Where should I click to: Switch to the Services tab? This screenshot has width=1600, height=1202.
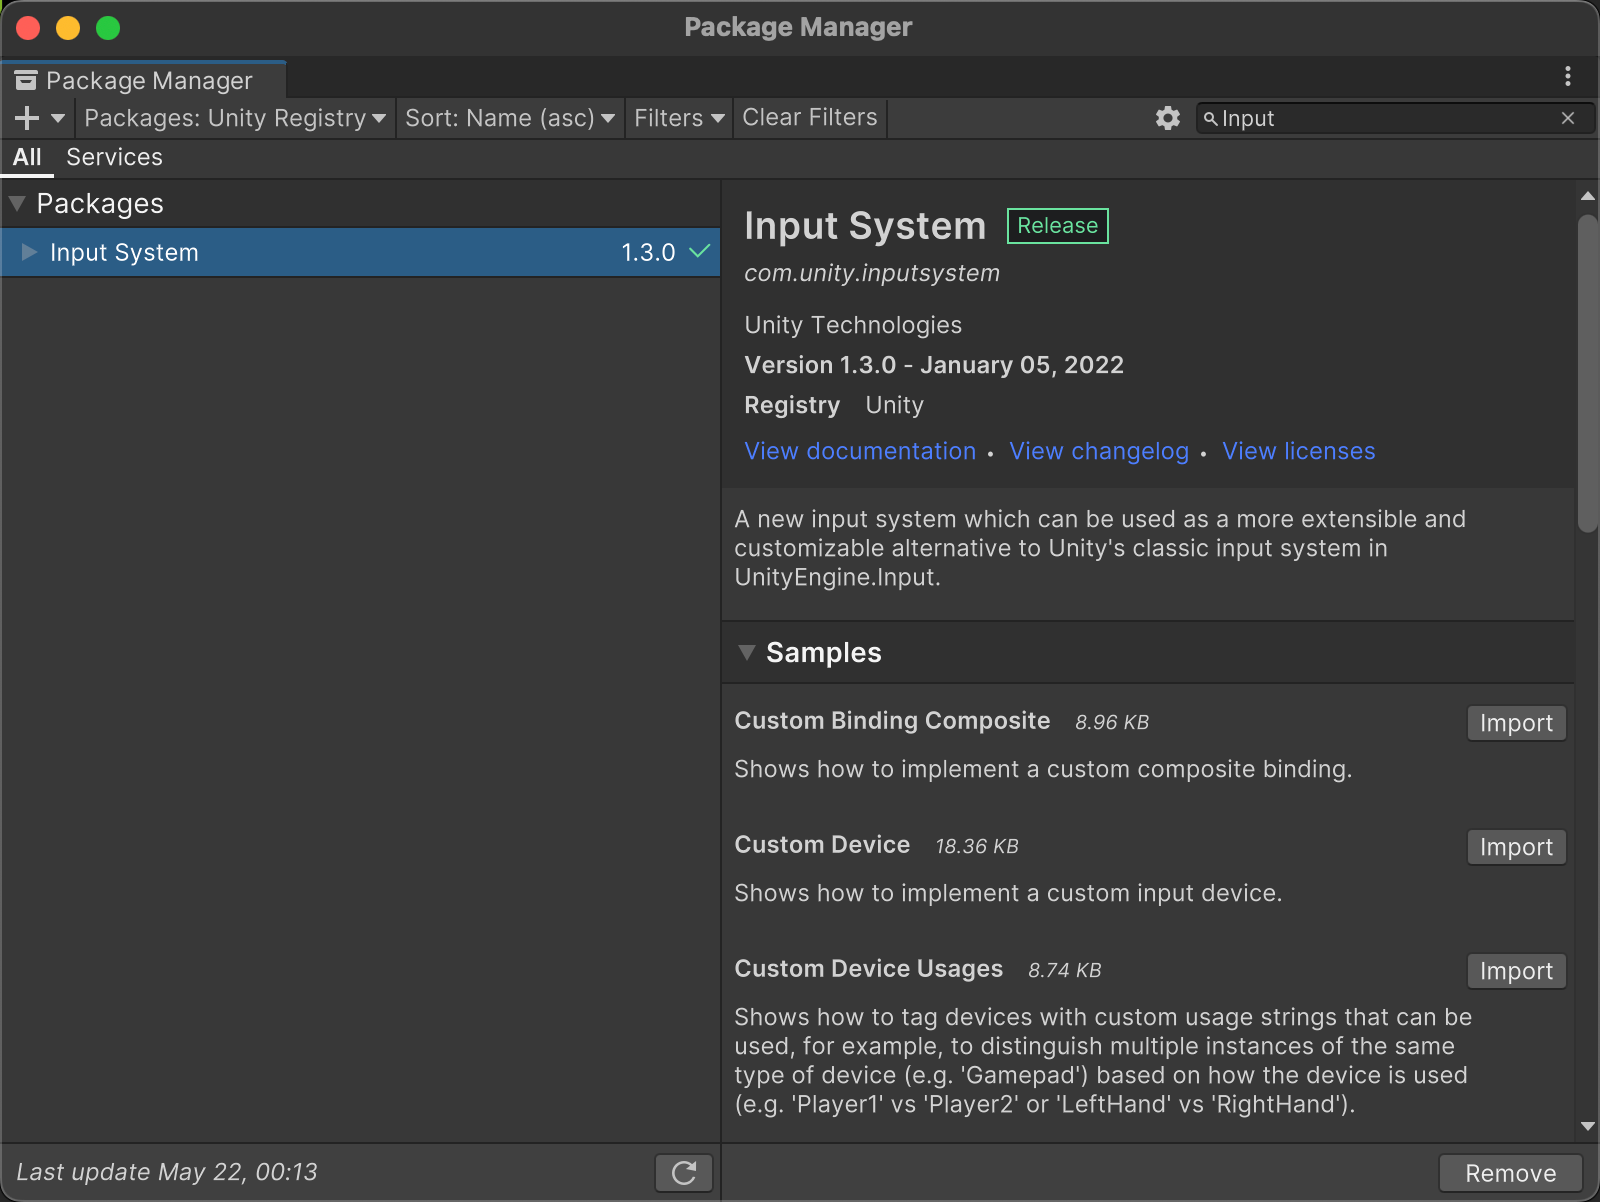114,157
